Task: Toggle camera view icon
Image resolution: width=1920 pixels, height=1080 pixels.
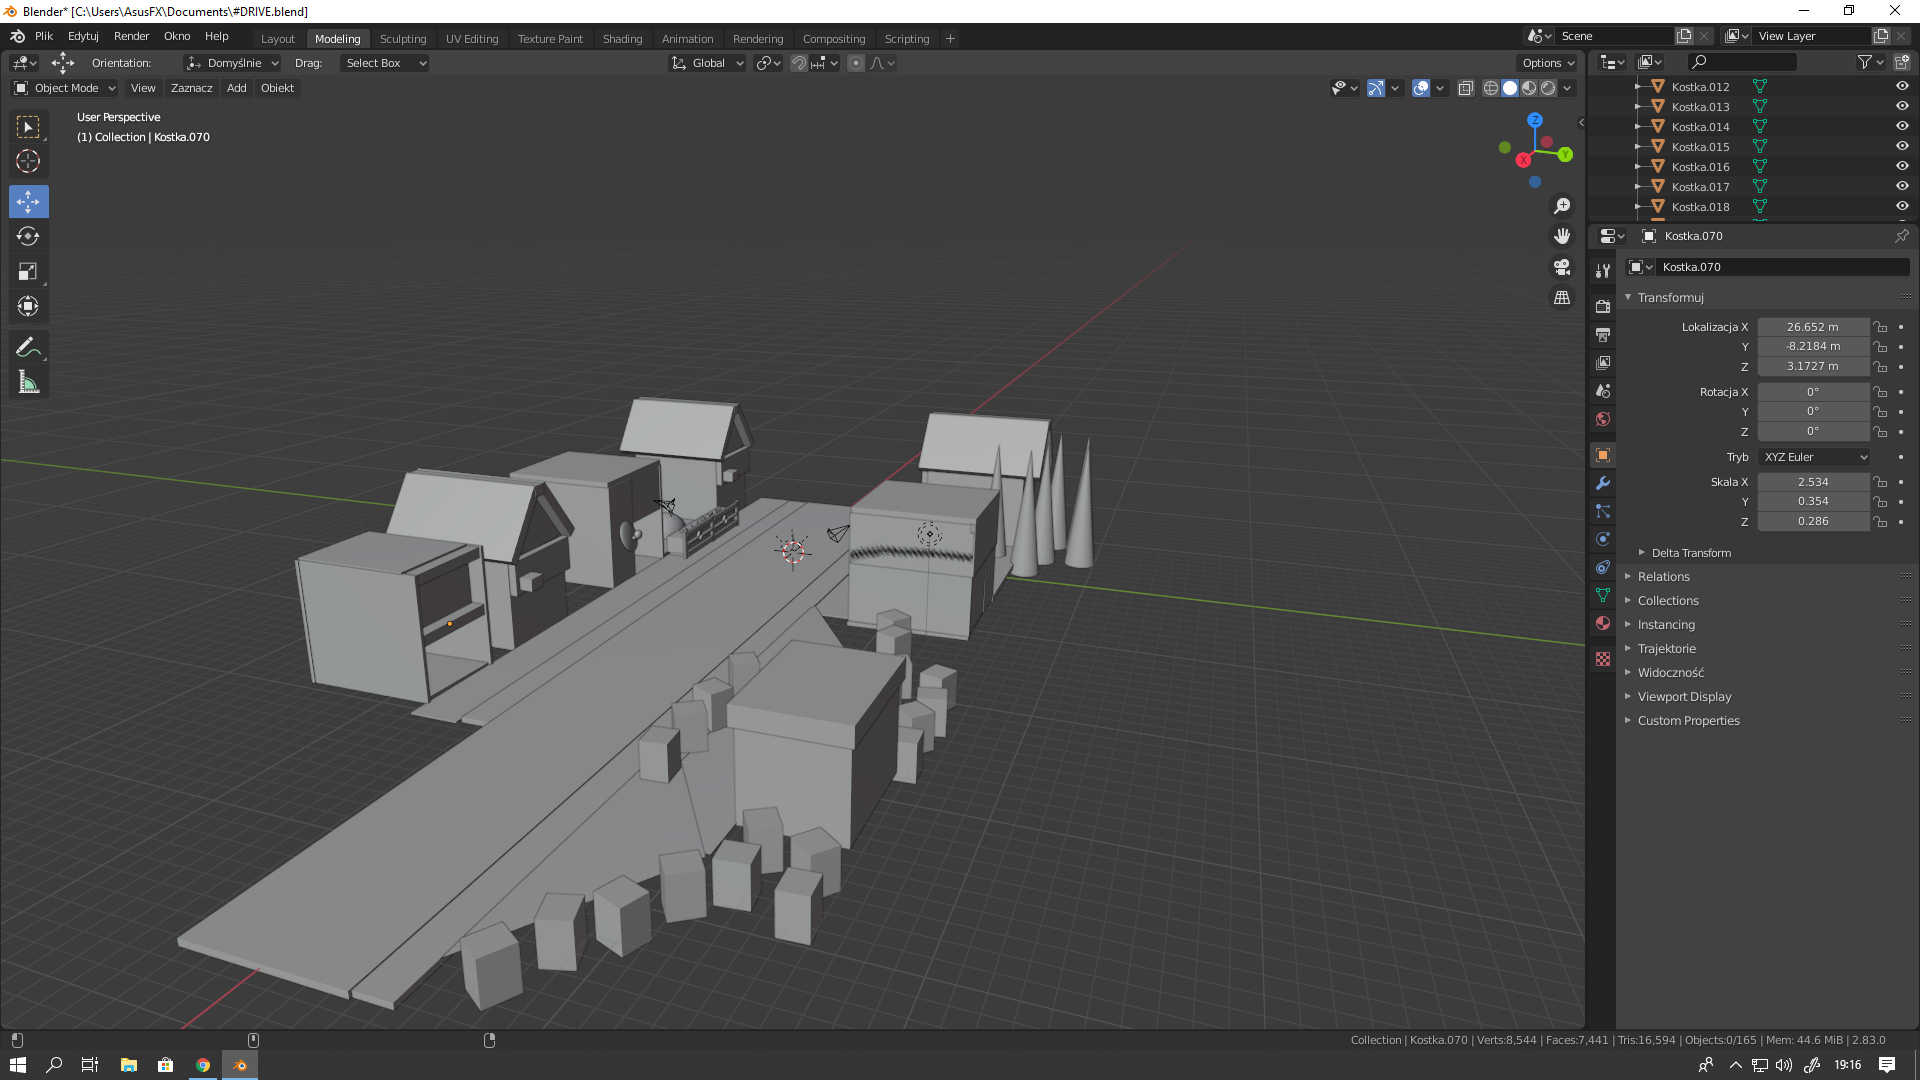Action: click(1562, 267)
